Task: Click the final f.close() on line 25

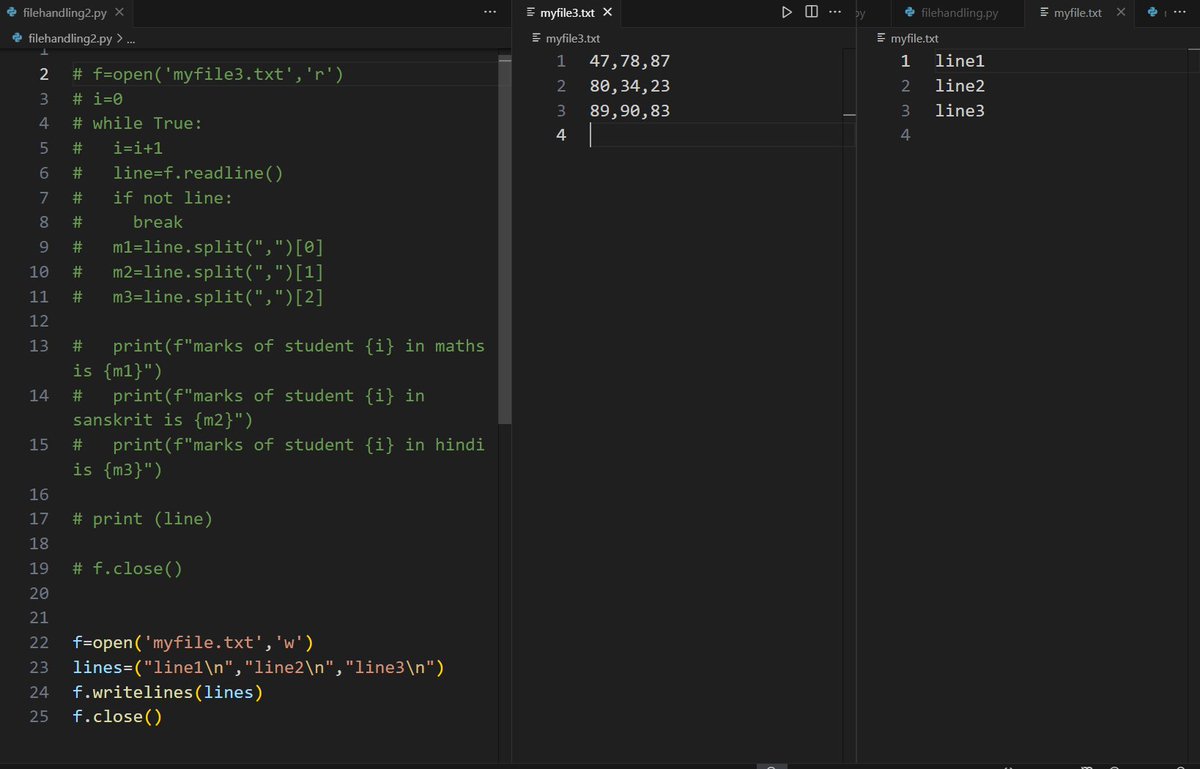Action: [x=117, y=717]
